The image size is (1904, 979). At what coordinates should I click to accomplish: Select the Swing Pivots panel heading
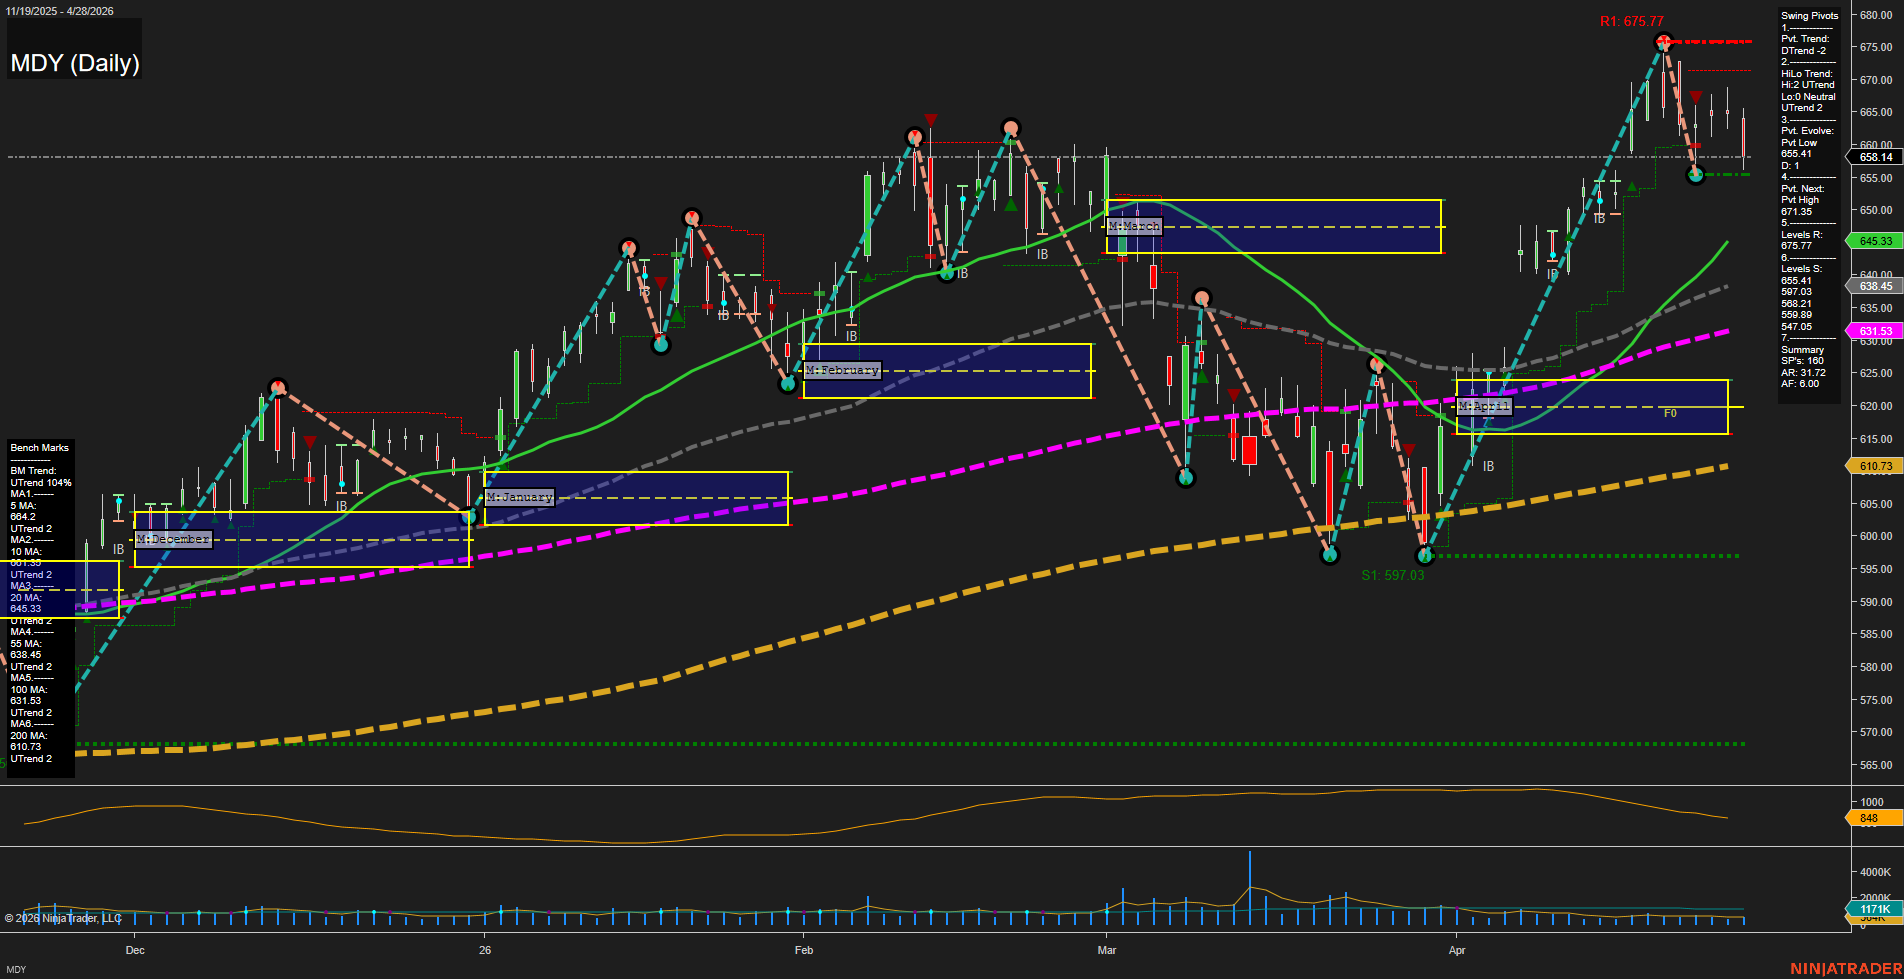(x=1809, y=16)
